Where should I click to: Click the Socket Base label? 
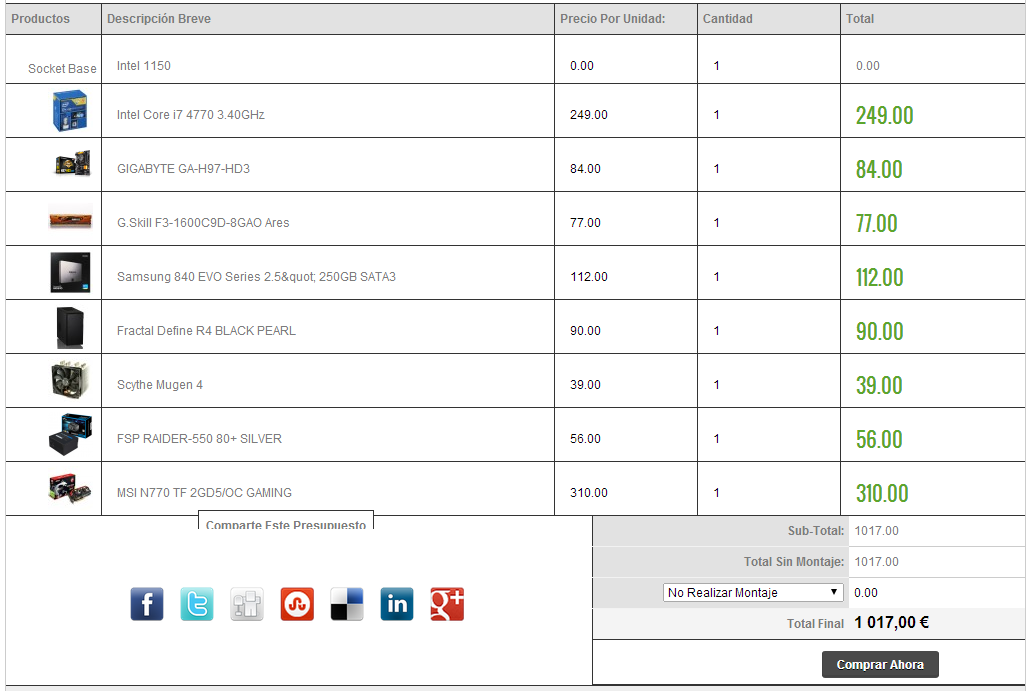tap(62, 69)
